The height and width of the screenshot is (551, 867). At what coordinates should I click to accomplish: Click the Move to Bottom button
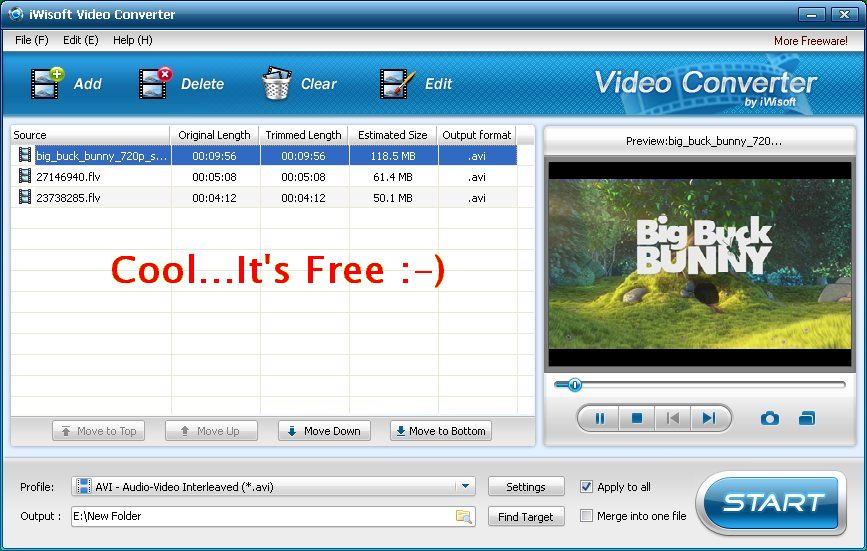pos(441,431)
